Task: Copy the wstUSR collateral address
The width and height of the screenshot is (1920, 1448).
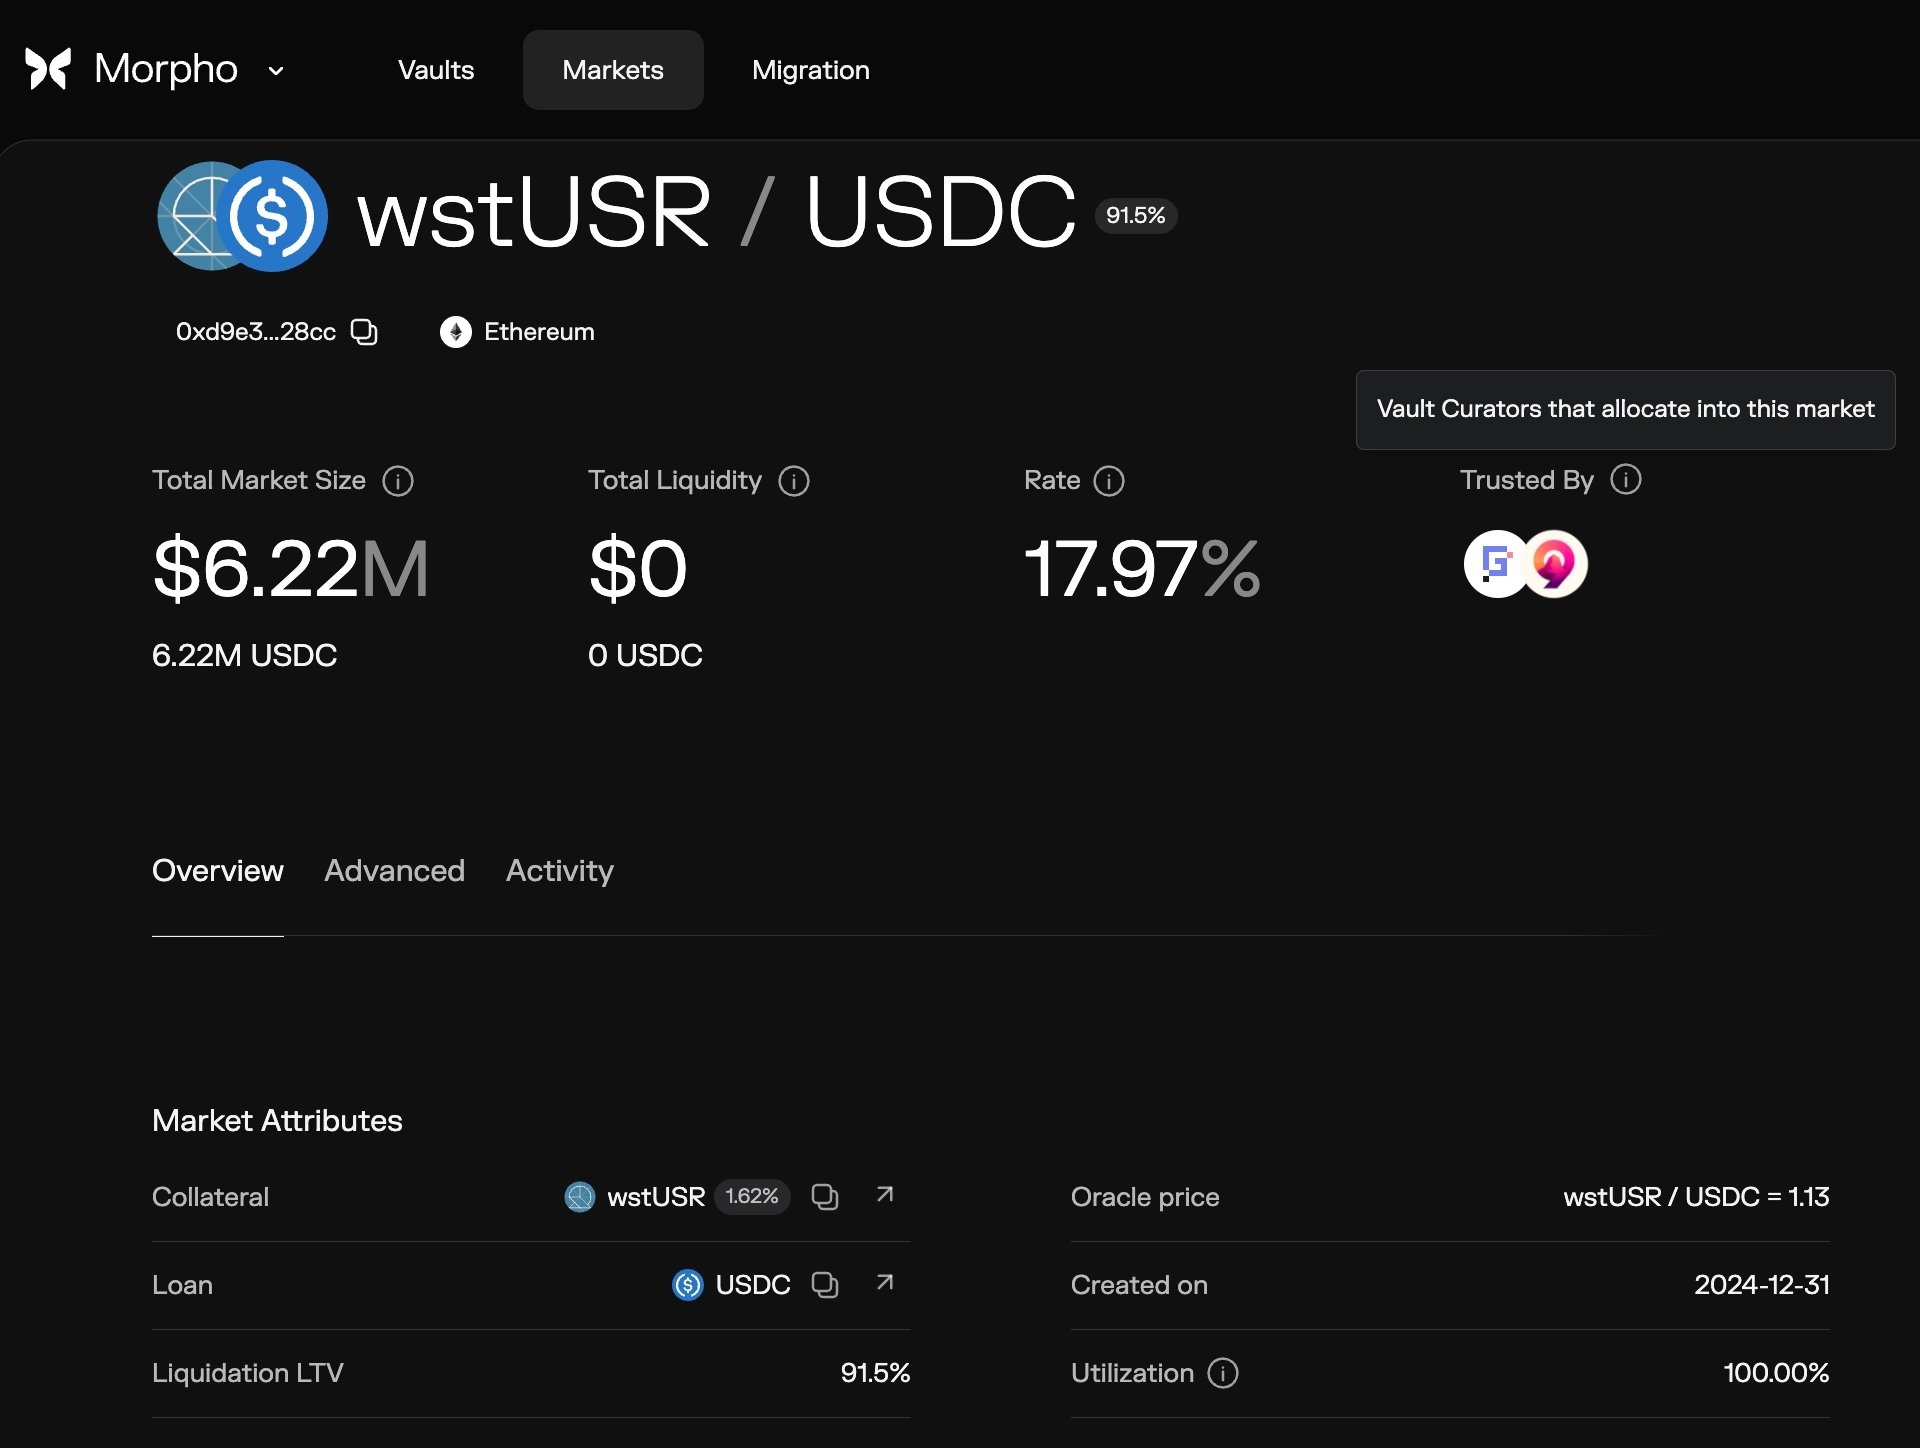Action: point(825,1197)
